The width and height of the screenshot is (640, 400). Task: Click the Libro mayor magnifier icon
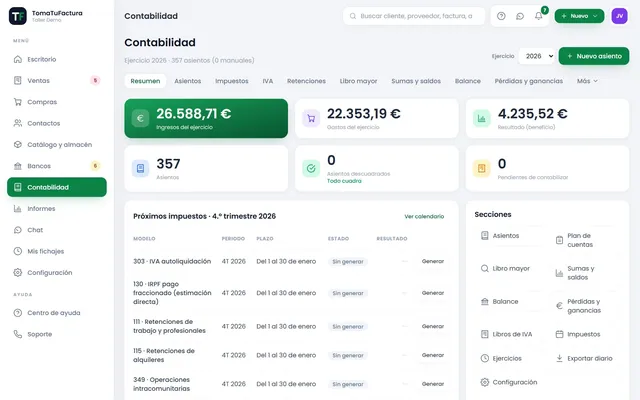(484, 268)
